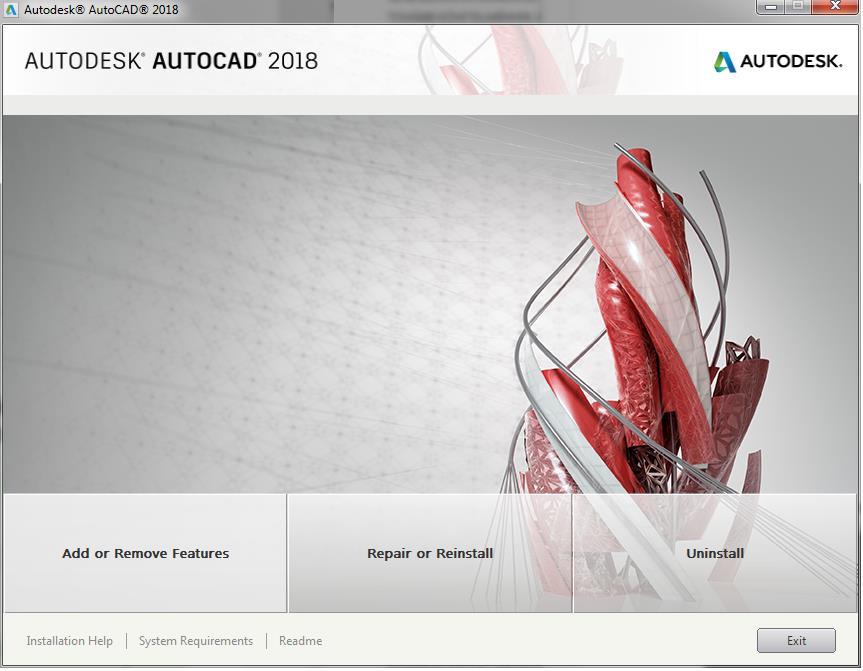Image resolution: width=863 pixels, height=671 pixels.
Task: Click the AUTODESK AUTOCAD 2018 heading text
Action: (171, 61)
